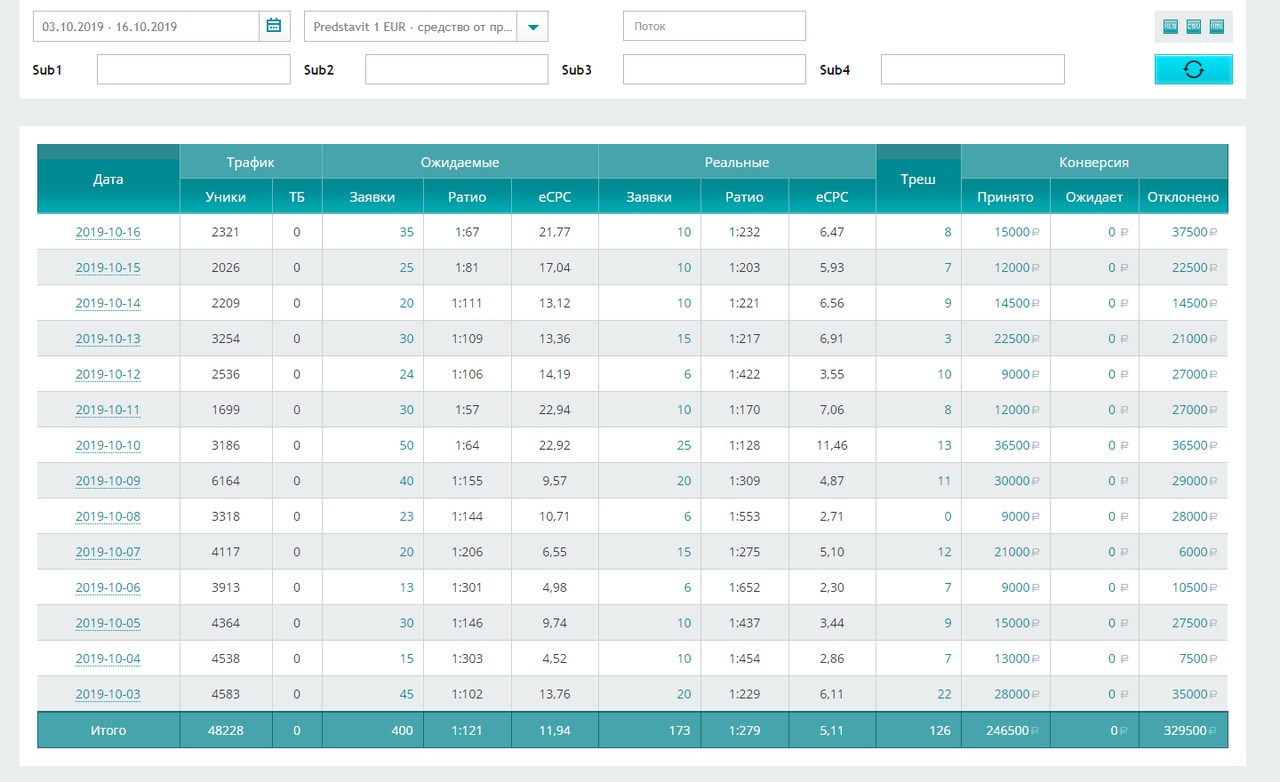Open the 2019-10-11 date link
Viewport: 1280px width, 782px height.
click(x=108, y=410)
